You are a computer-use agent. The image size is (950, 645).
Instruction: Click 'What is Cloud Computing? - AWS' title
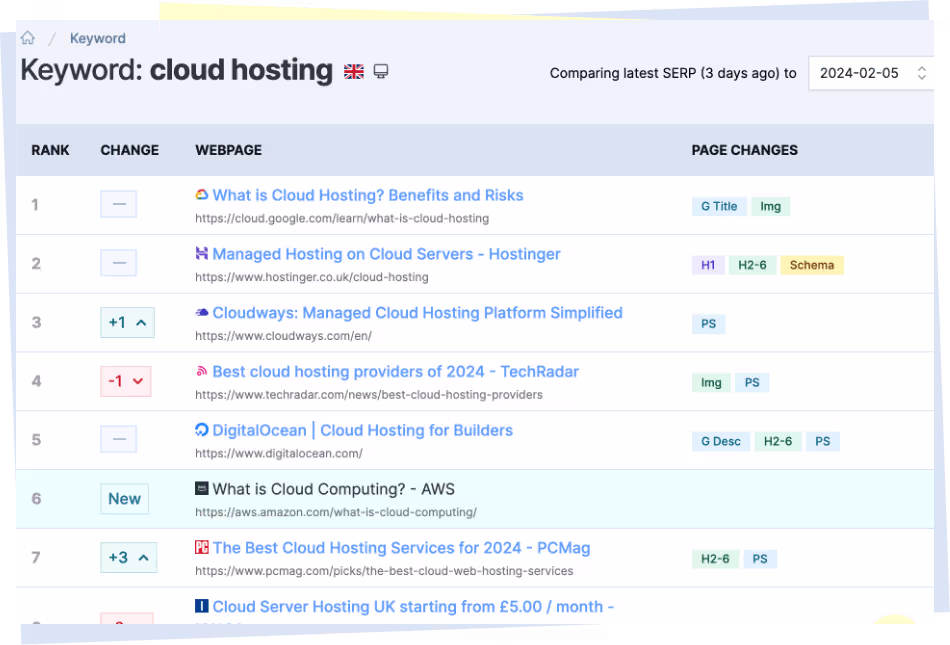point(333,489)
